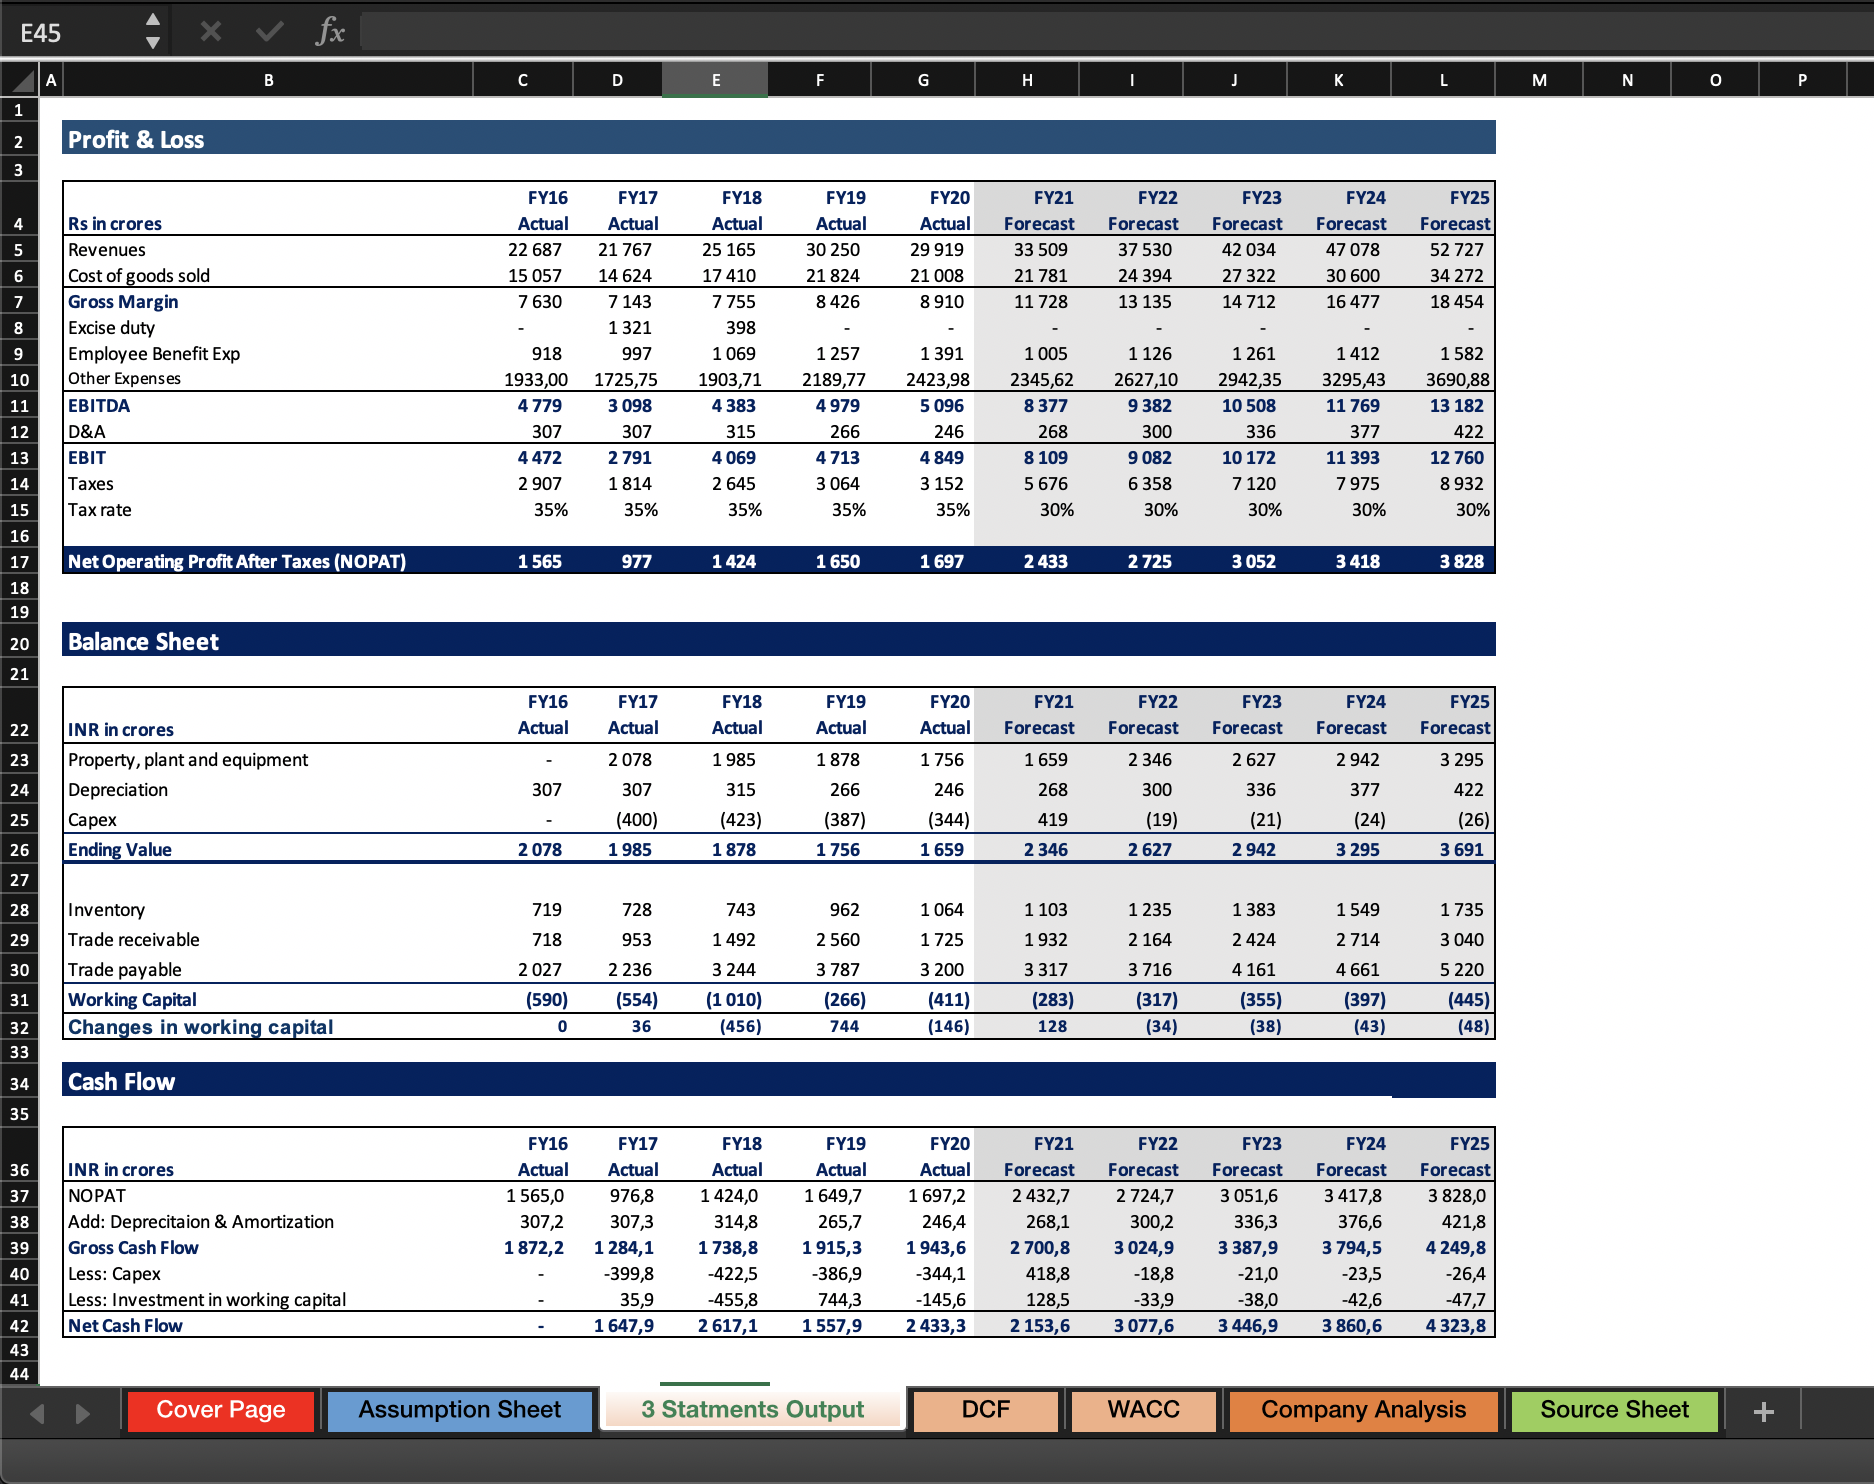Image resolution: width=1874 pixels, height=1484 pixels.
Task: Select column H header
Action: point(1027,80)
